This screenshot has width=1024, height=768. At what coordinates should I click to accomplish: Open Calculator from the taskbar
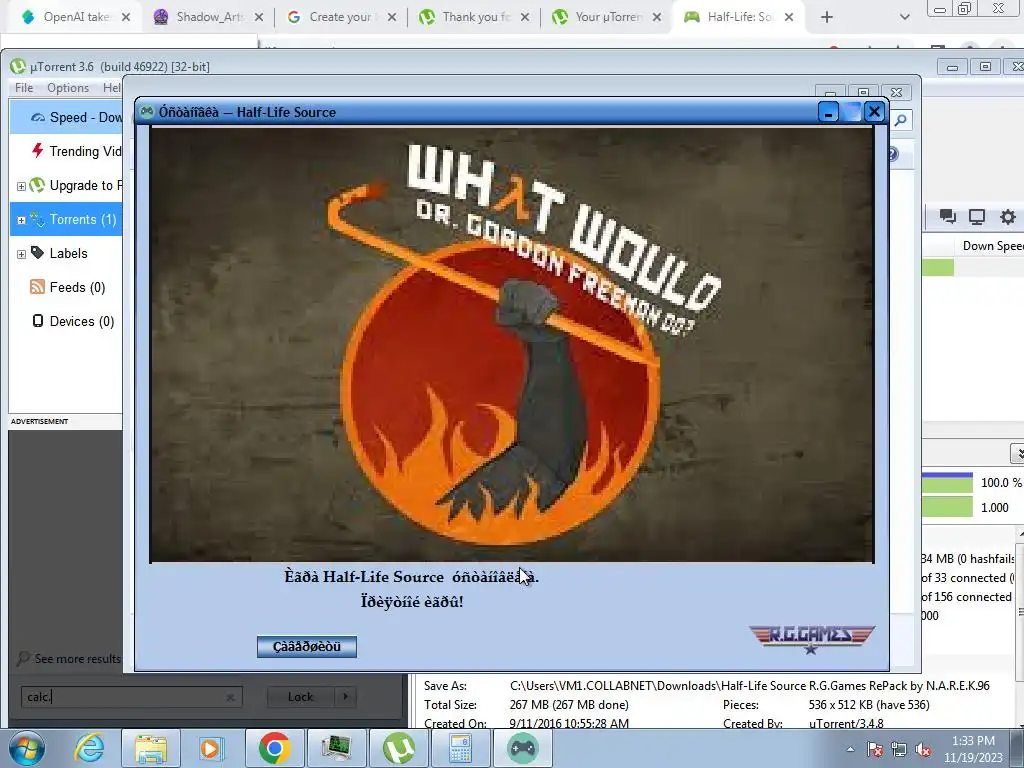(460, 748)
